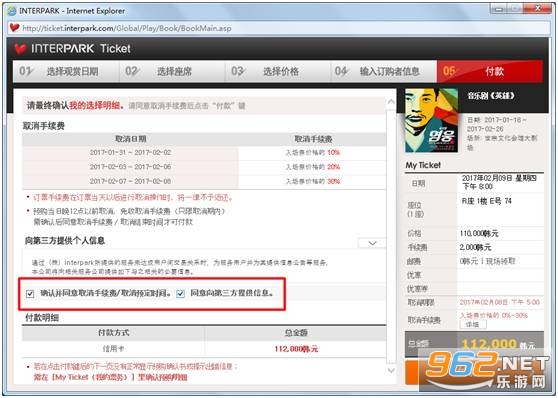This screenshot has width=558, height=398.
Task: Toggle 同意向第三方提供信息 checkbox
Action: tap(180, 293)
